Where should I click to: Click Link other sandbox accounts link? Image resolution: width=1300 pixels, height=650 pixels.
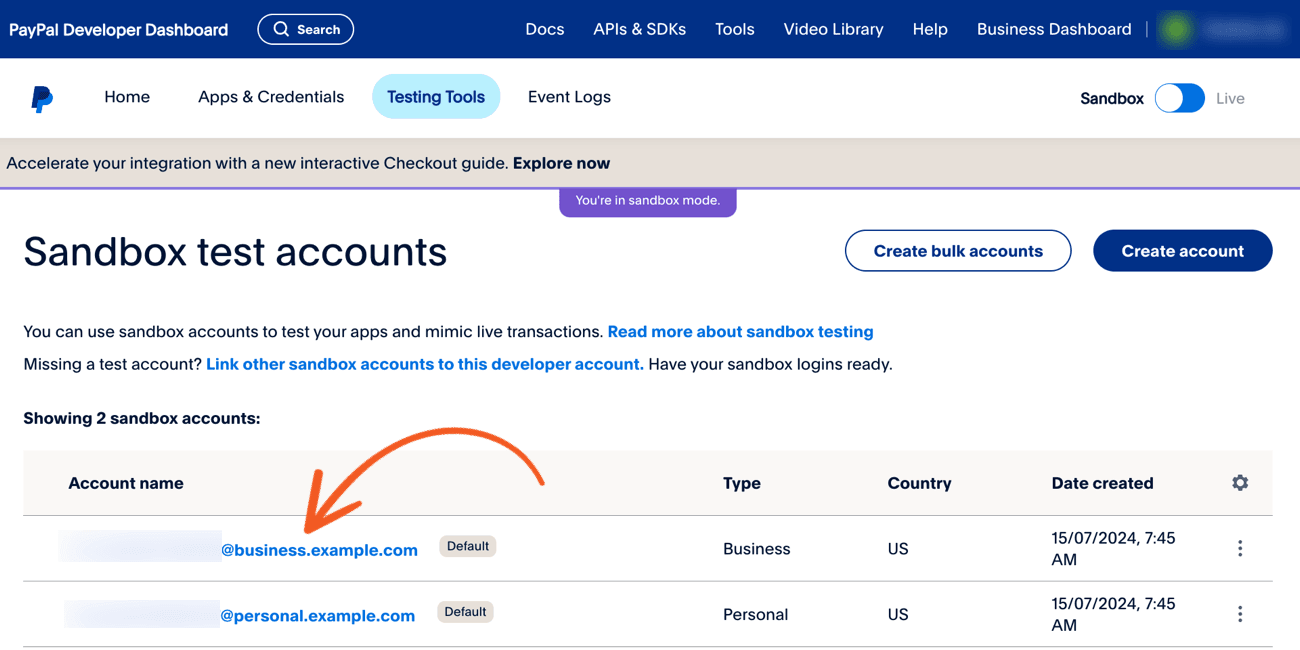425,364
